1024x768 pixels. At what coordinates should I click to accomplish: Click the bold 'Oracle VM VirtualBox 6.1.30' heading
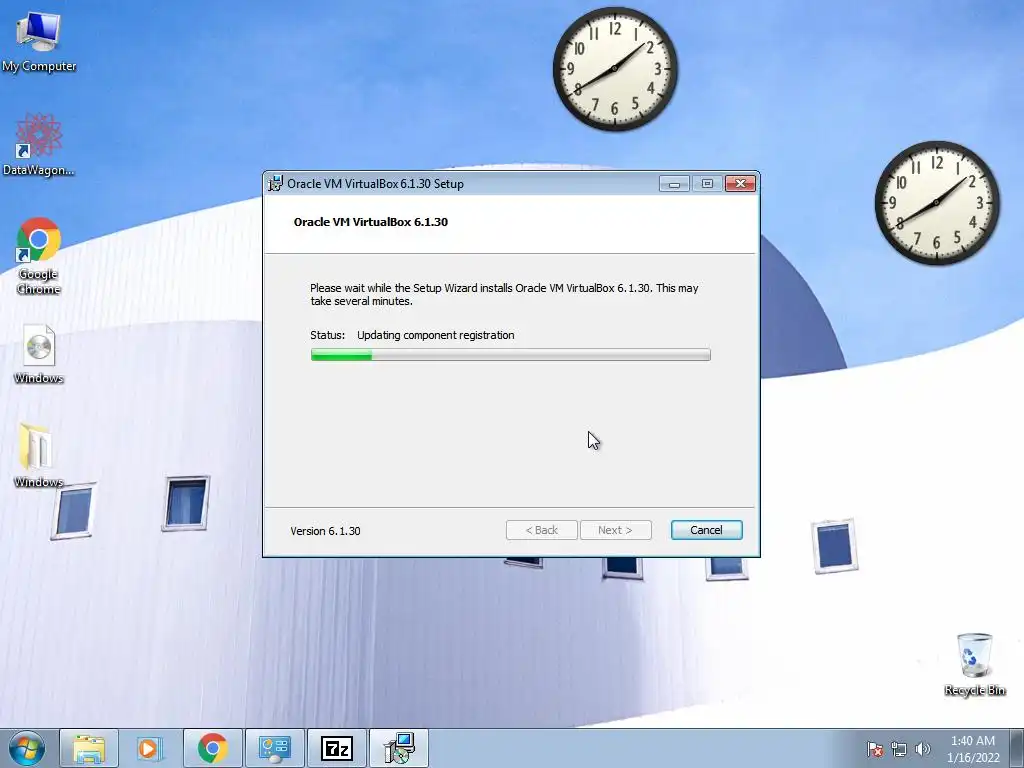(371, 222)
